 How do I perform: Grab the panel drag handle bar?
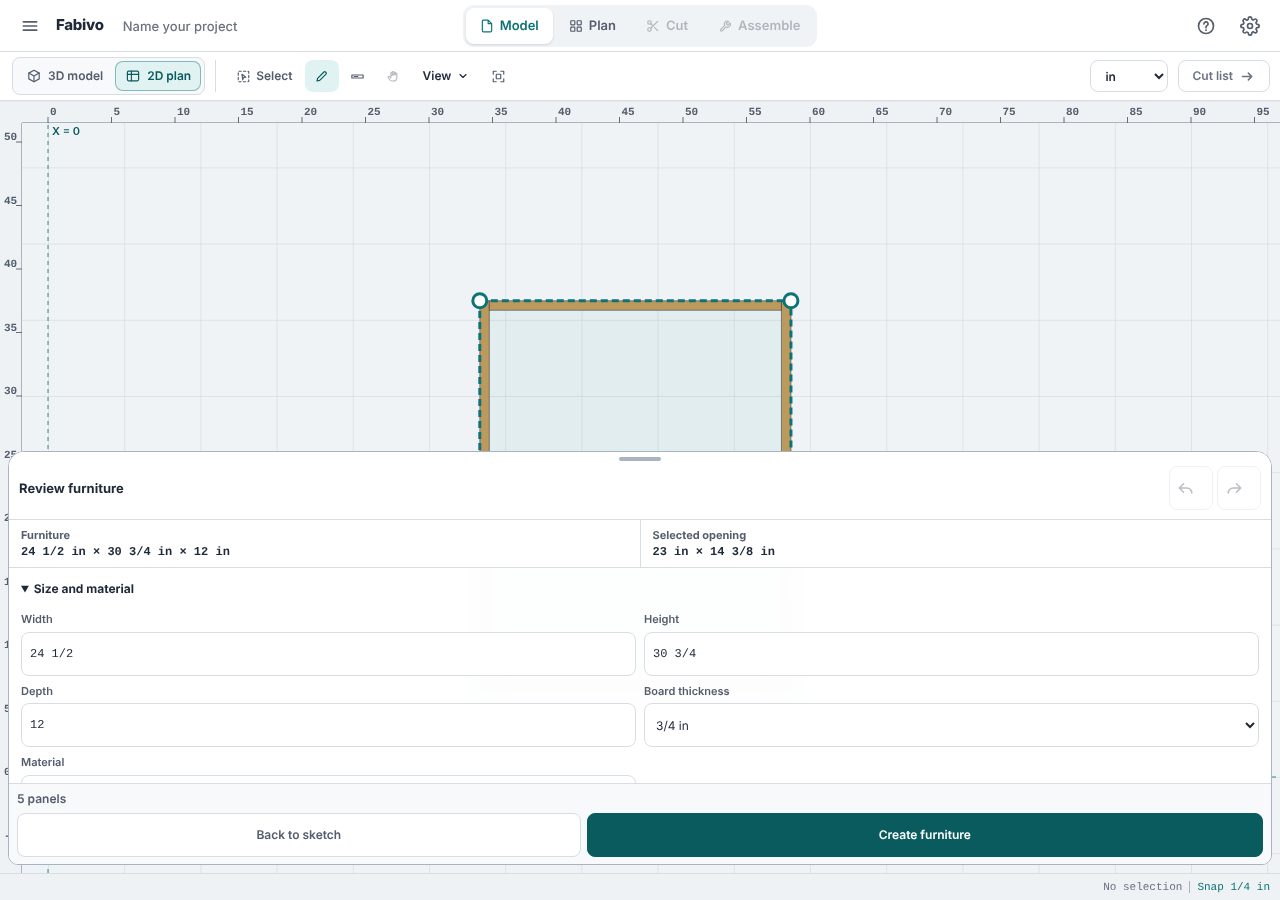click(640, 459)
